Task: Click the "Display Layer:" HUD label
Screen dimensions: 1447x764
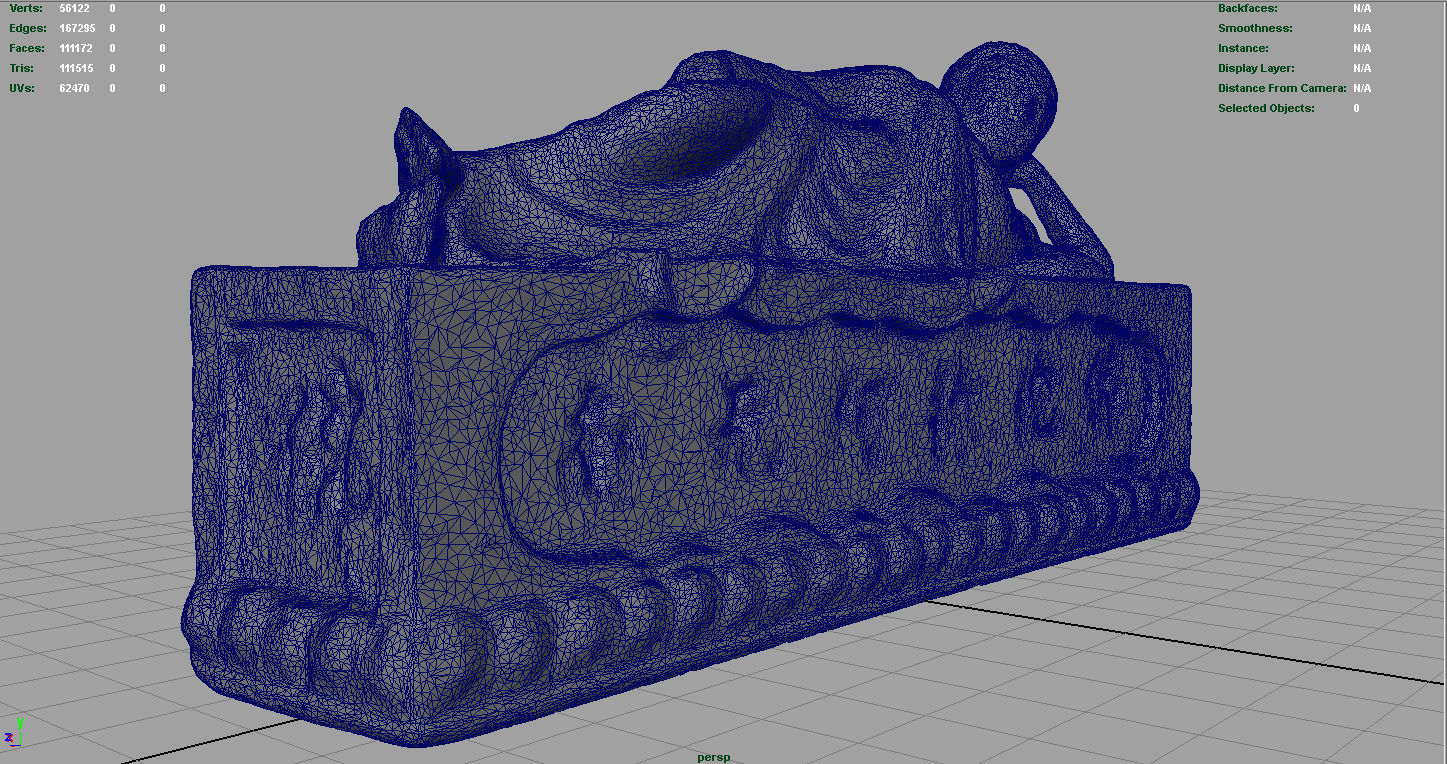Action: click(1256, 68)
